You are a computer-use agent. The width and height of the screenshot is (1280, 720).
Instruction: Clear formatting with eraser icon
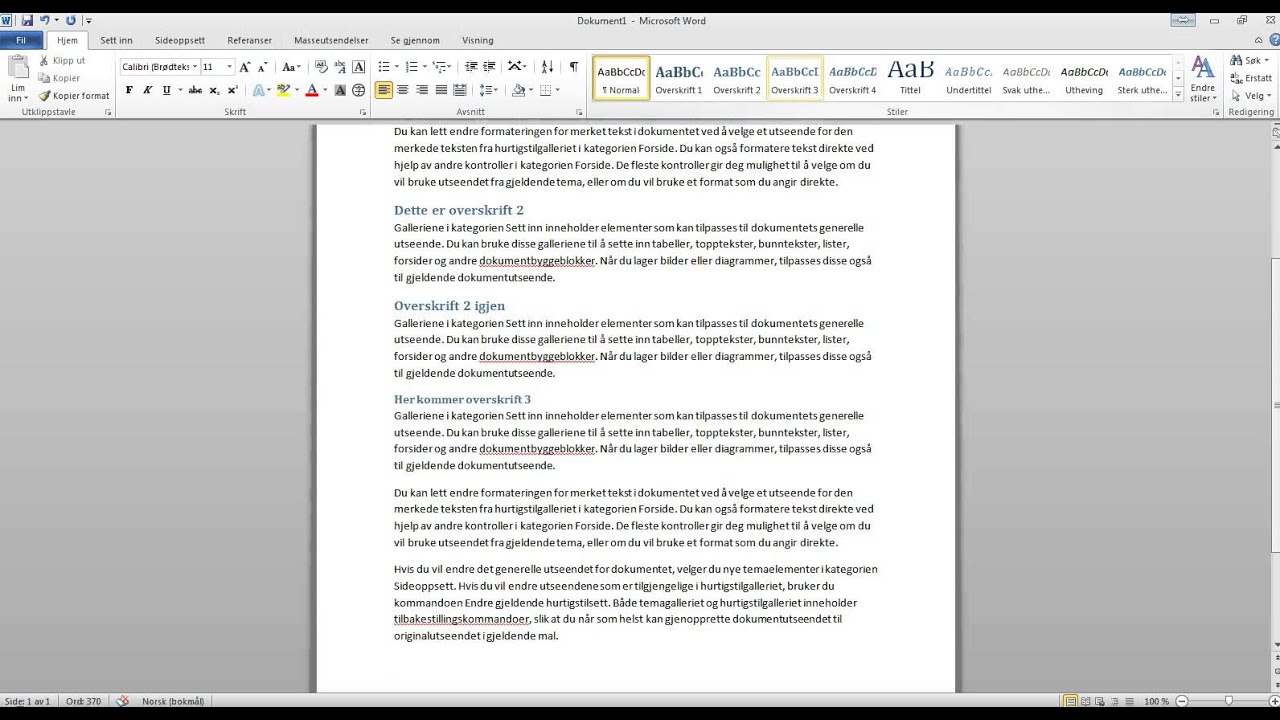[321, 67]
